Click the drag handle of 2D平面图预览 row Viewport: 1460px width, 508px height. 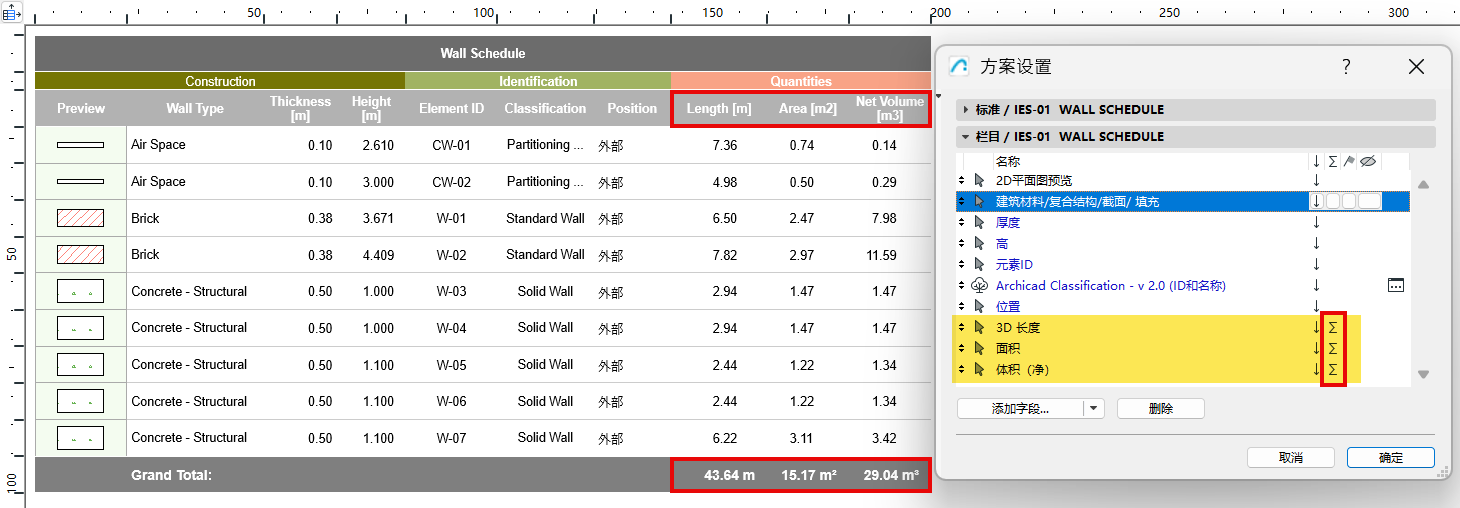962,181
